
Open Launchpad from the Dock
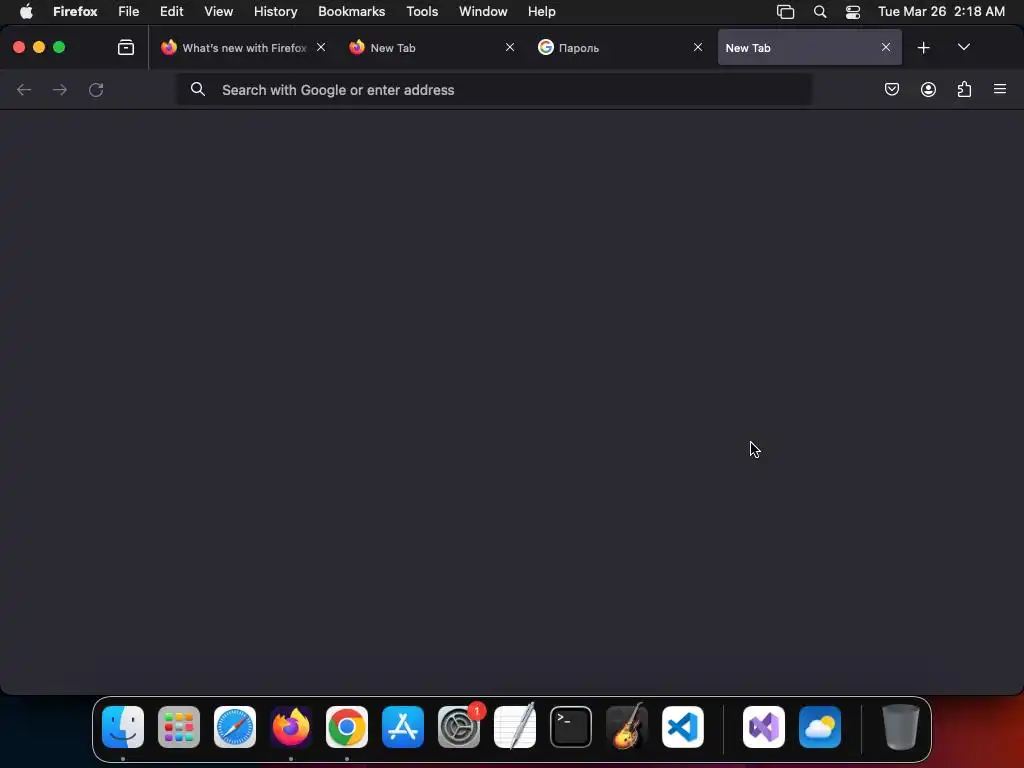(x=179, y=727)
